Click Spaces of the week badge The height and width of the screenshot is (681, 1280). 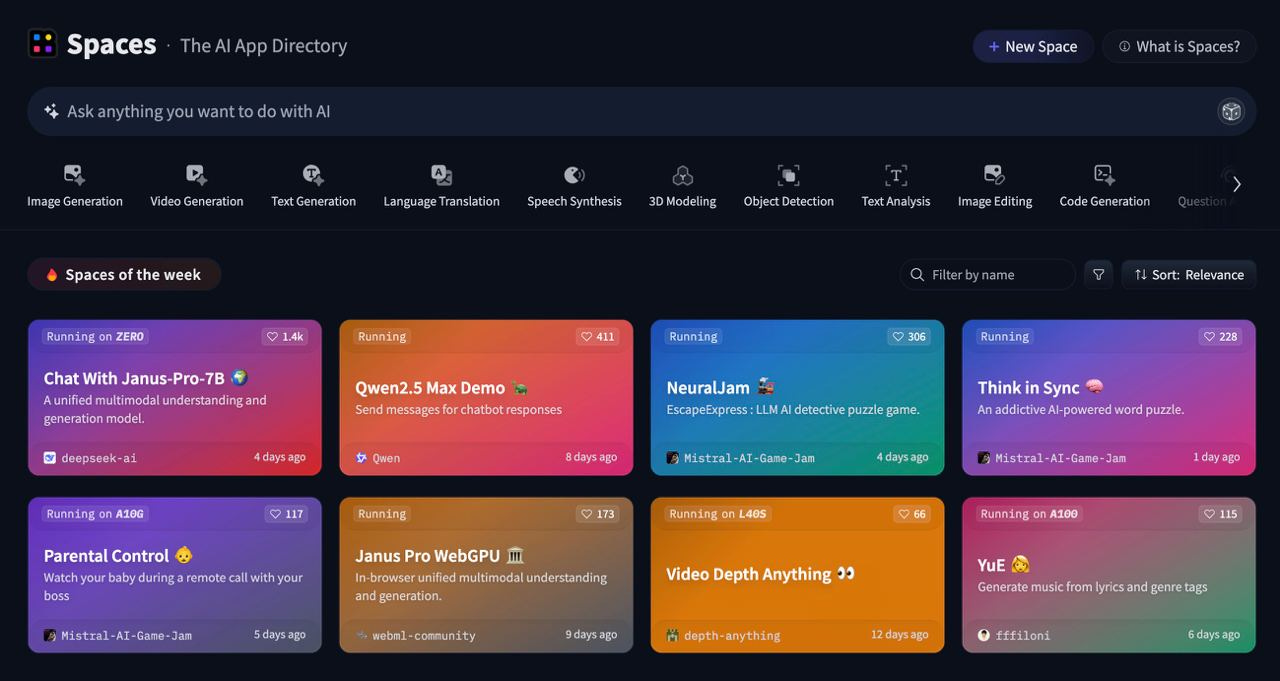[x=124, y=274]
